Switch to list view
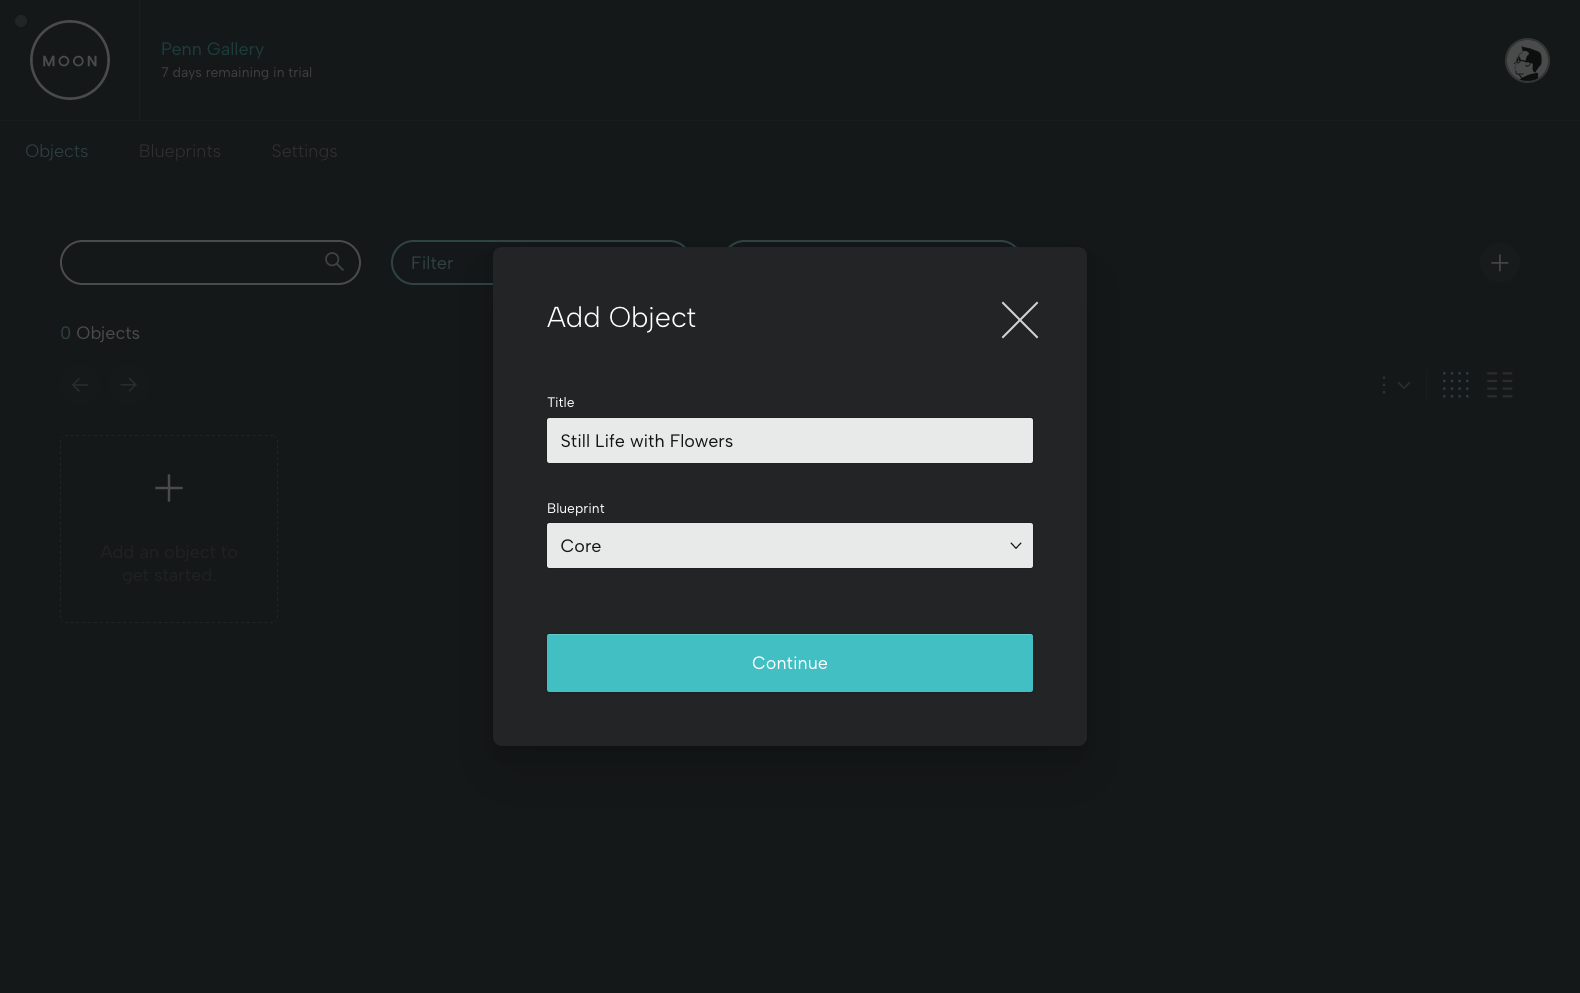1580x993 pixels. point(1499,385)
